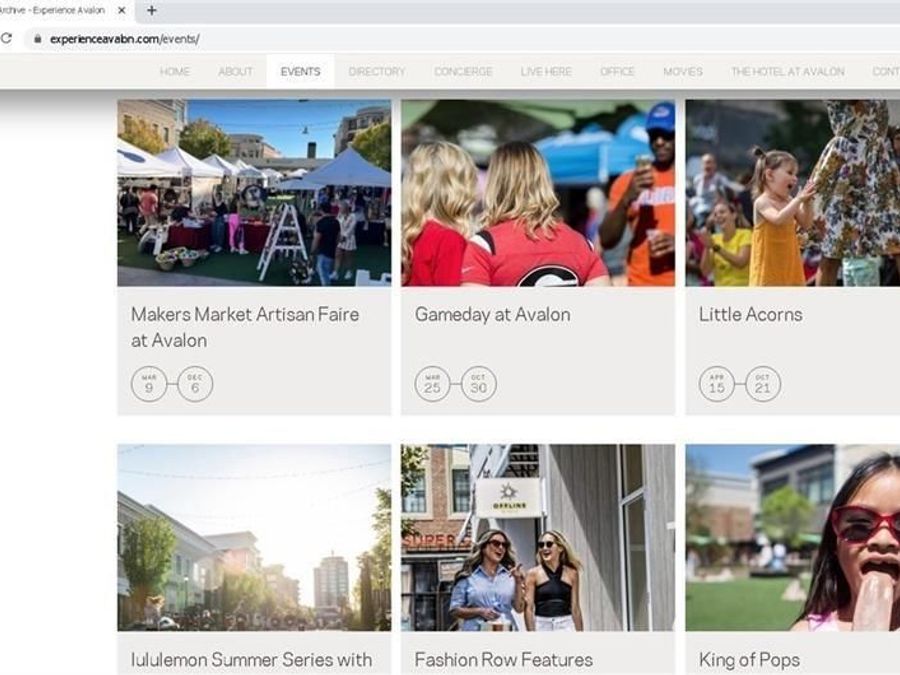Open the ABOUT nav item
The height and width of the screenshot is (675, 900).
point(235,72)
